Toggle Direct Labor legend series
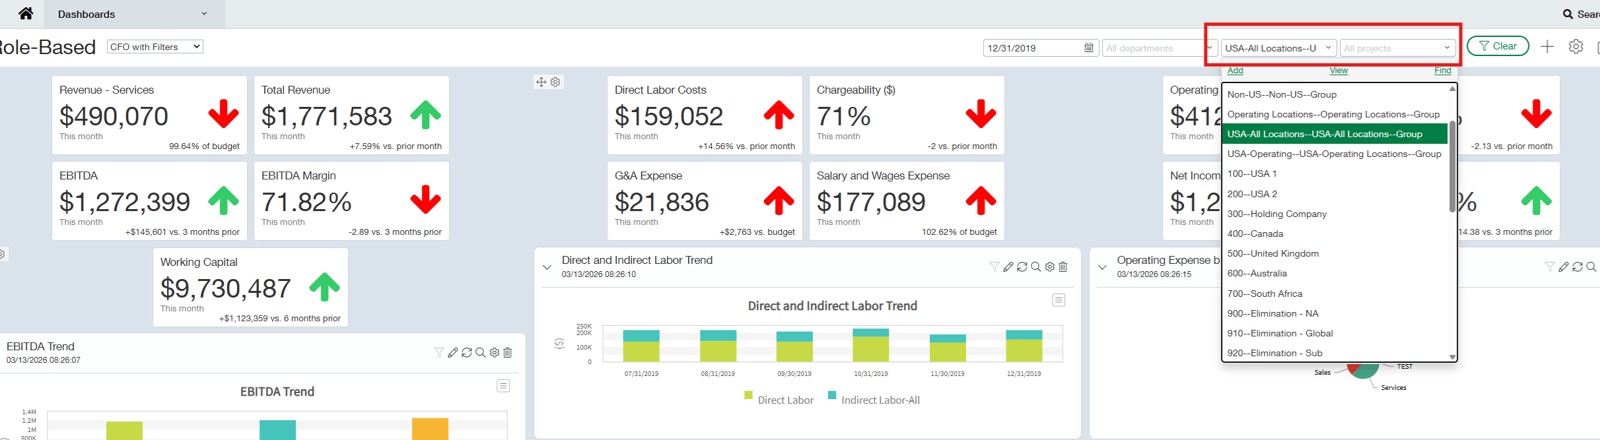This screenshot has width=1600, height=440. pos(779,399)
